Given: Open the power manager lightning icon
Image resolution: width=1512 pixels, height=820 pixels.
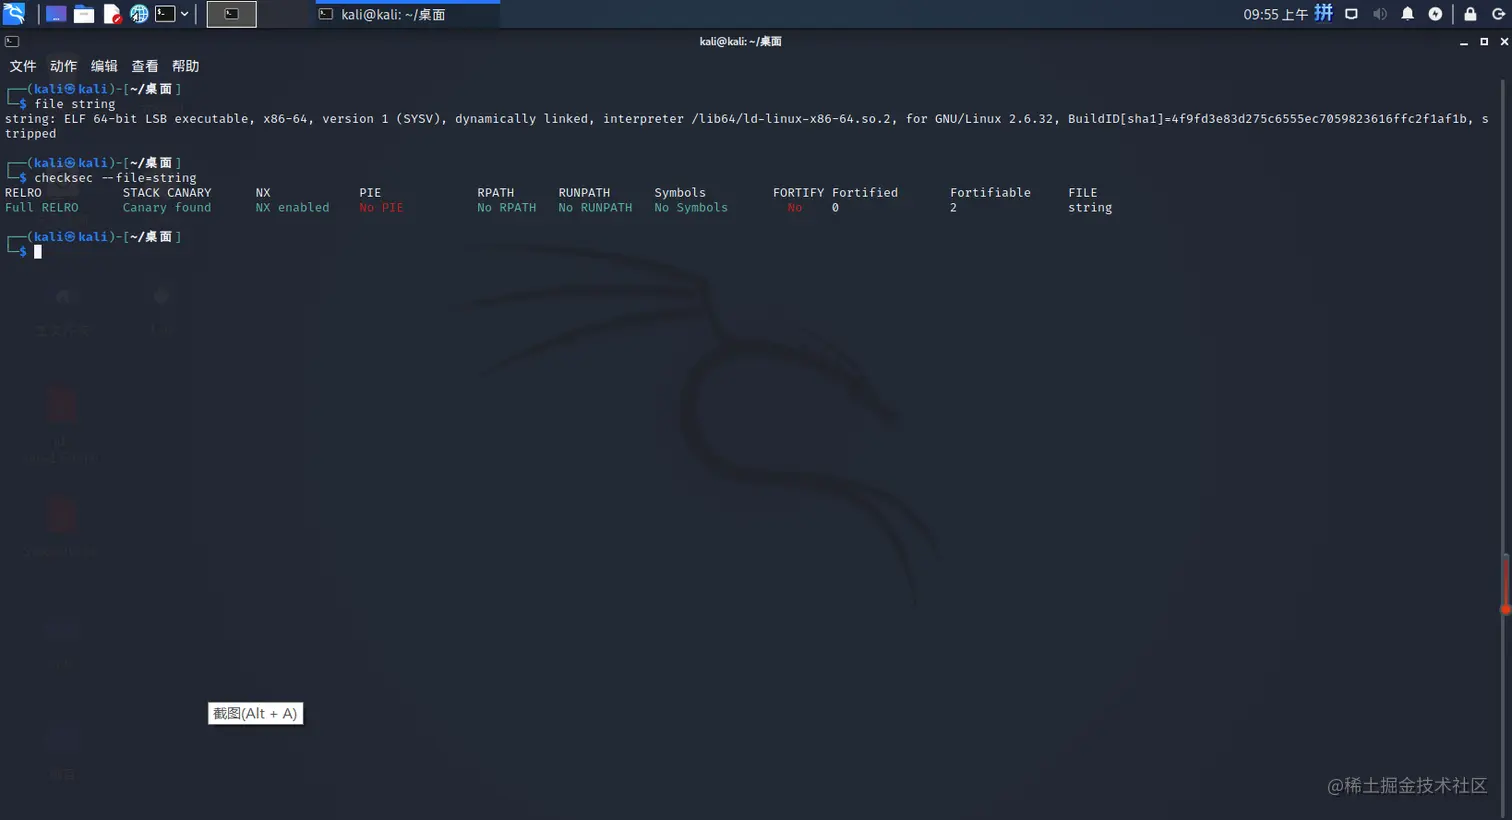Looking at the screenshot, I should 1435,14.
